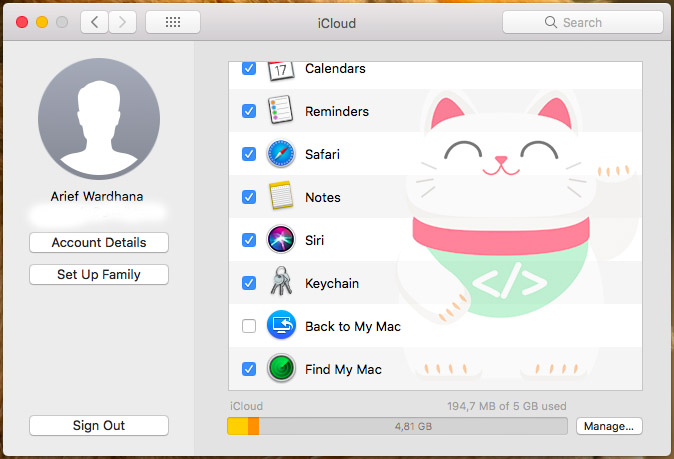The width and height of the screenshot is (674, 459).
Task: Open Account Details
Action: (99, 242)
